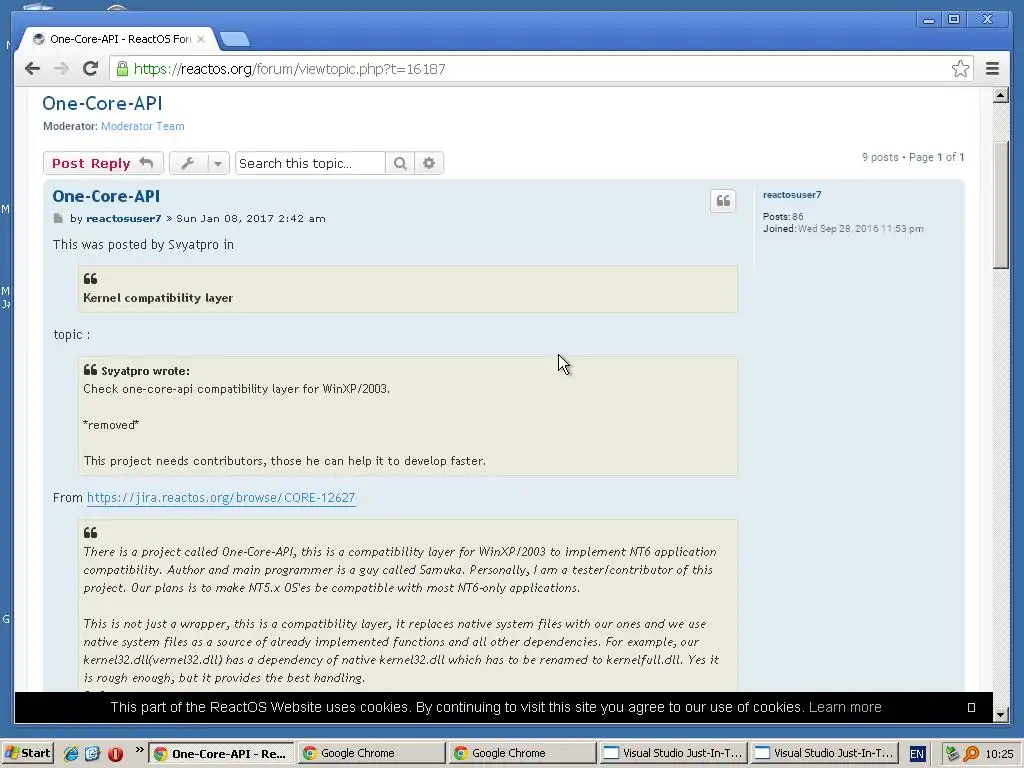
Task: Click the orange magnifier tray icon
Action: coord(971,754)
